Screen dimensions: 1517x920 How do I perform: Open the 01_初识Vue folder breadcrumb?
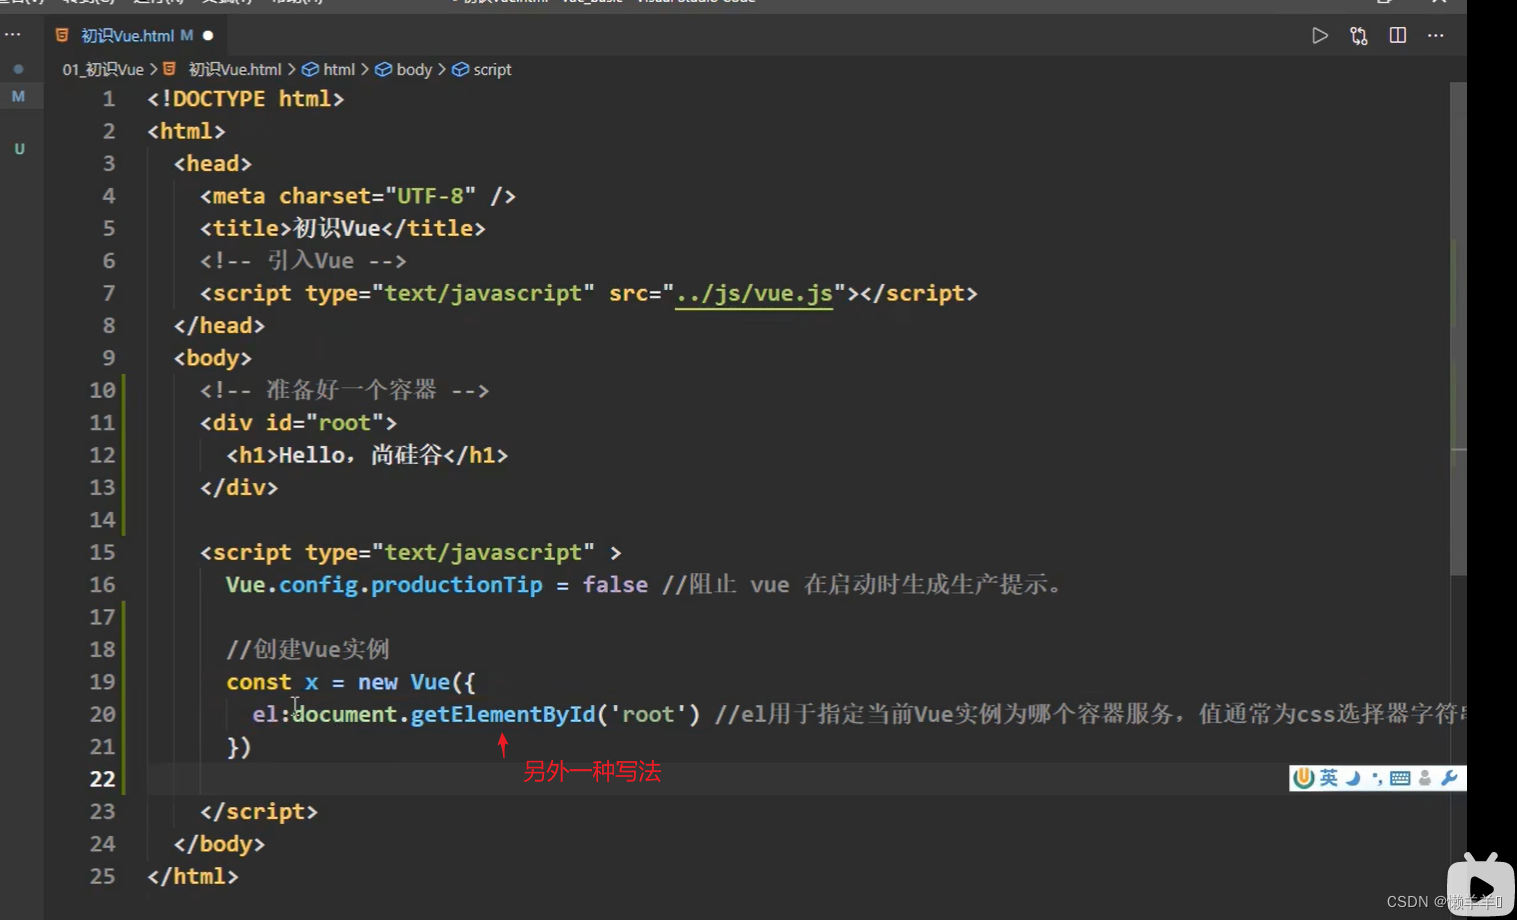pos(103,70)
